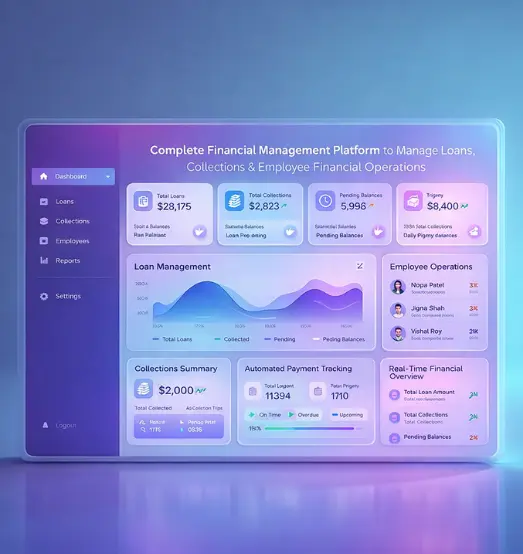The height and width of the screenshot is (554, 523).
Task: Click the Collections Summary stack icon
Action: pos(143,389)
